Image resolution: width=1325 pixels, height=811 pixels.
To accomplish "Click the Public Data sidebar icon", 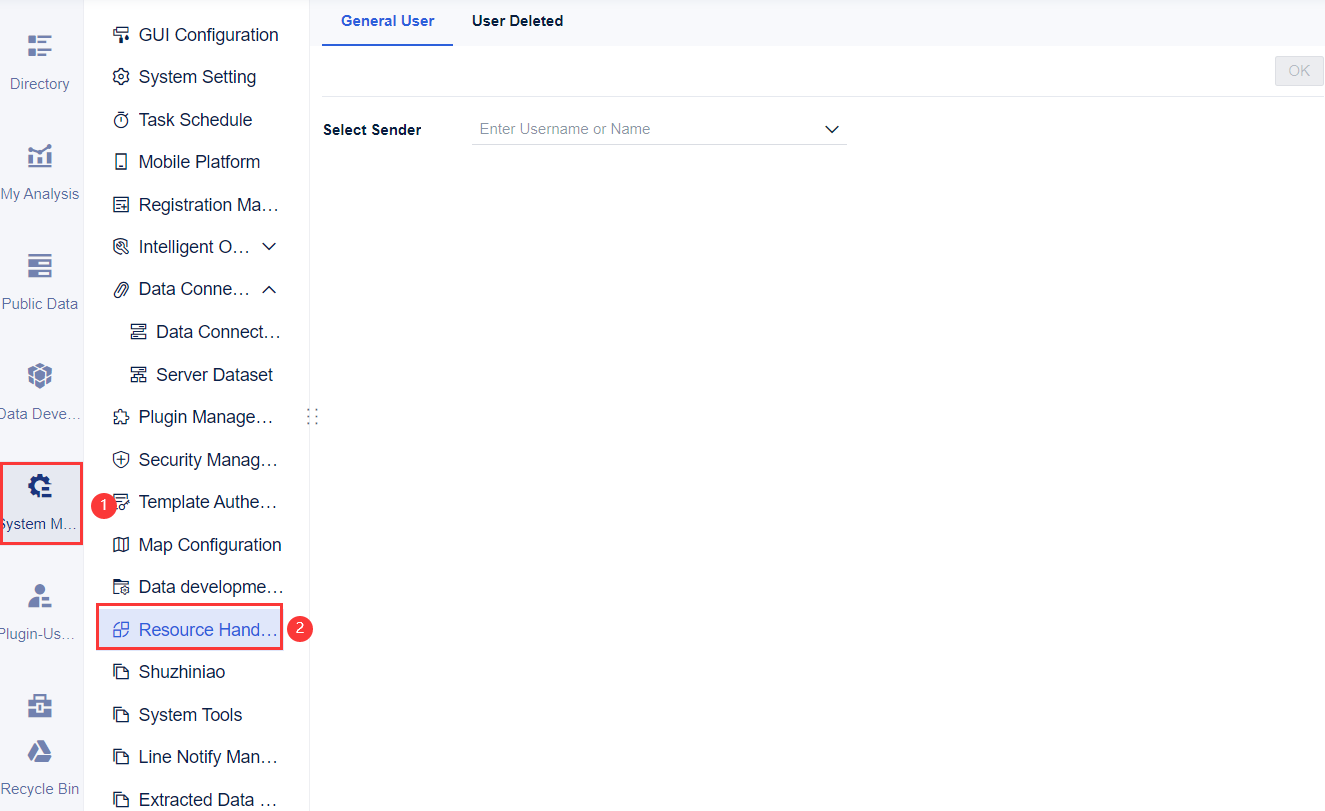I will (x=40, y=266).
